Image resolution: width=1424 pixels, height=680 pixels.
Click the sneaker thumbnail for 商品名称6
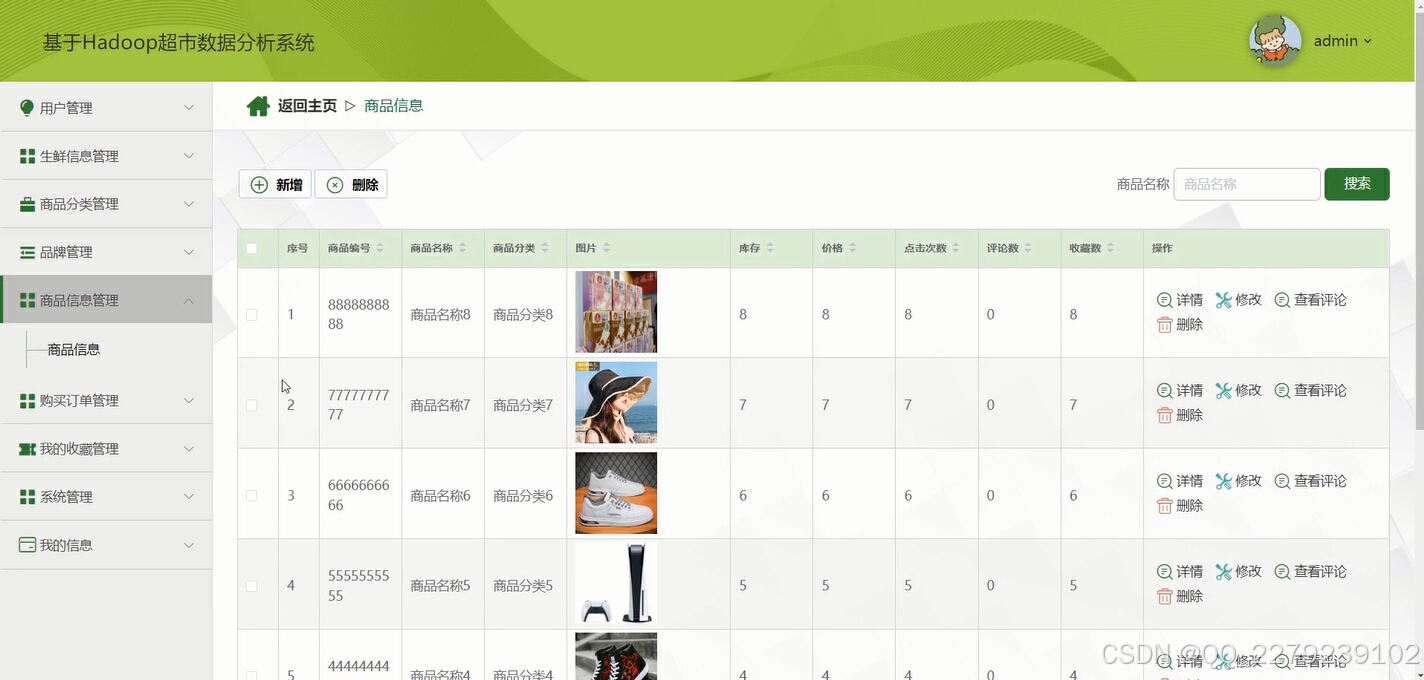tap(616, 493)
